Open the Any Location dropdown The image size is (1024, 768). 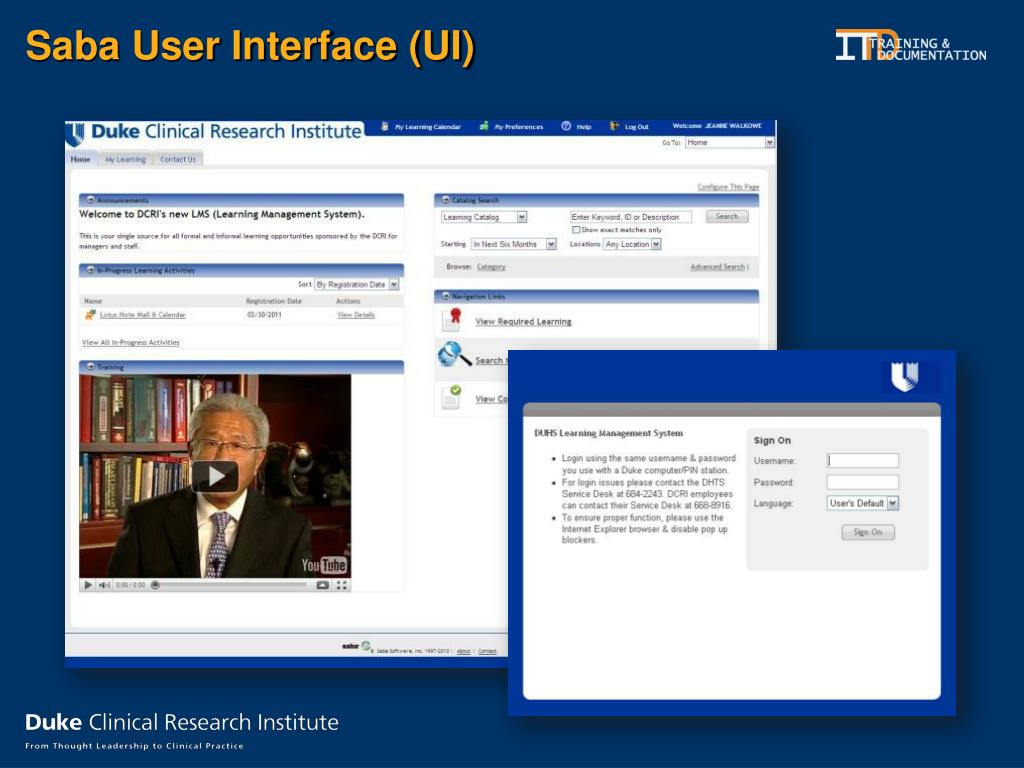coord(632,244)
